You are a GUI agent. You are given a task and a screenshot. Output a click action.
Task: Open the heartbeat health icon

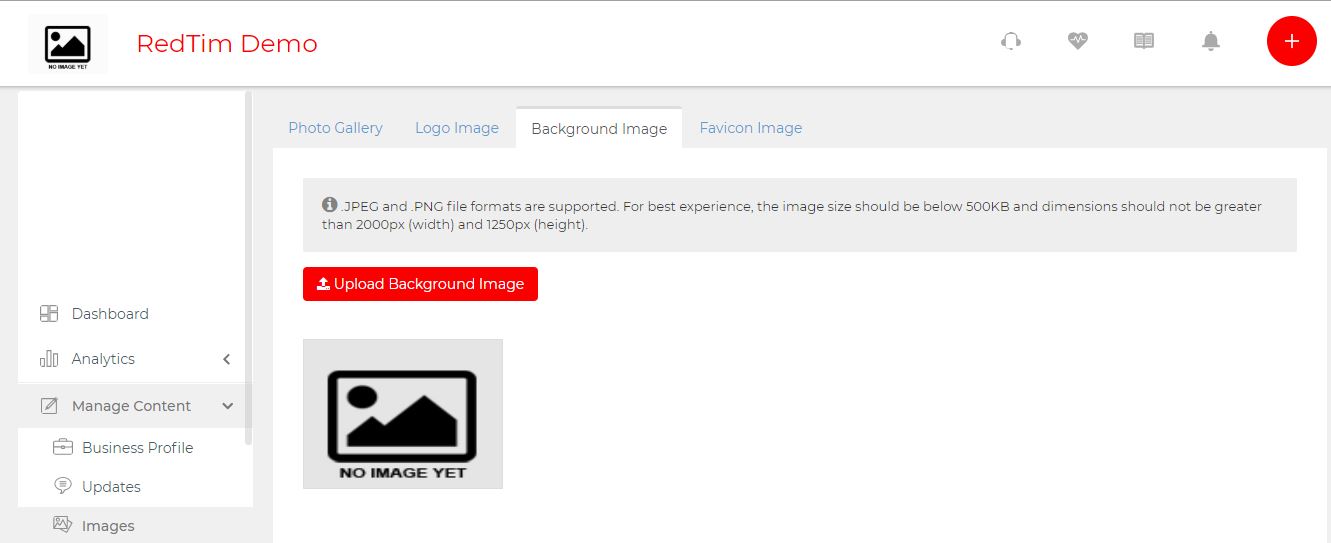pos(1077,41)
